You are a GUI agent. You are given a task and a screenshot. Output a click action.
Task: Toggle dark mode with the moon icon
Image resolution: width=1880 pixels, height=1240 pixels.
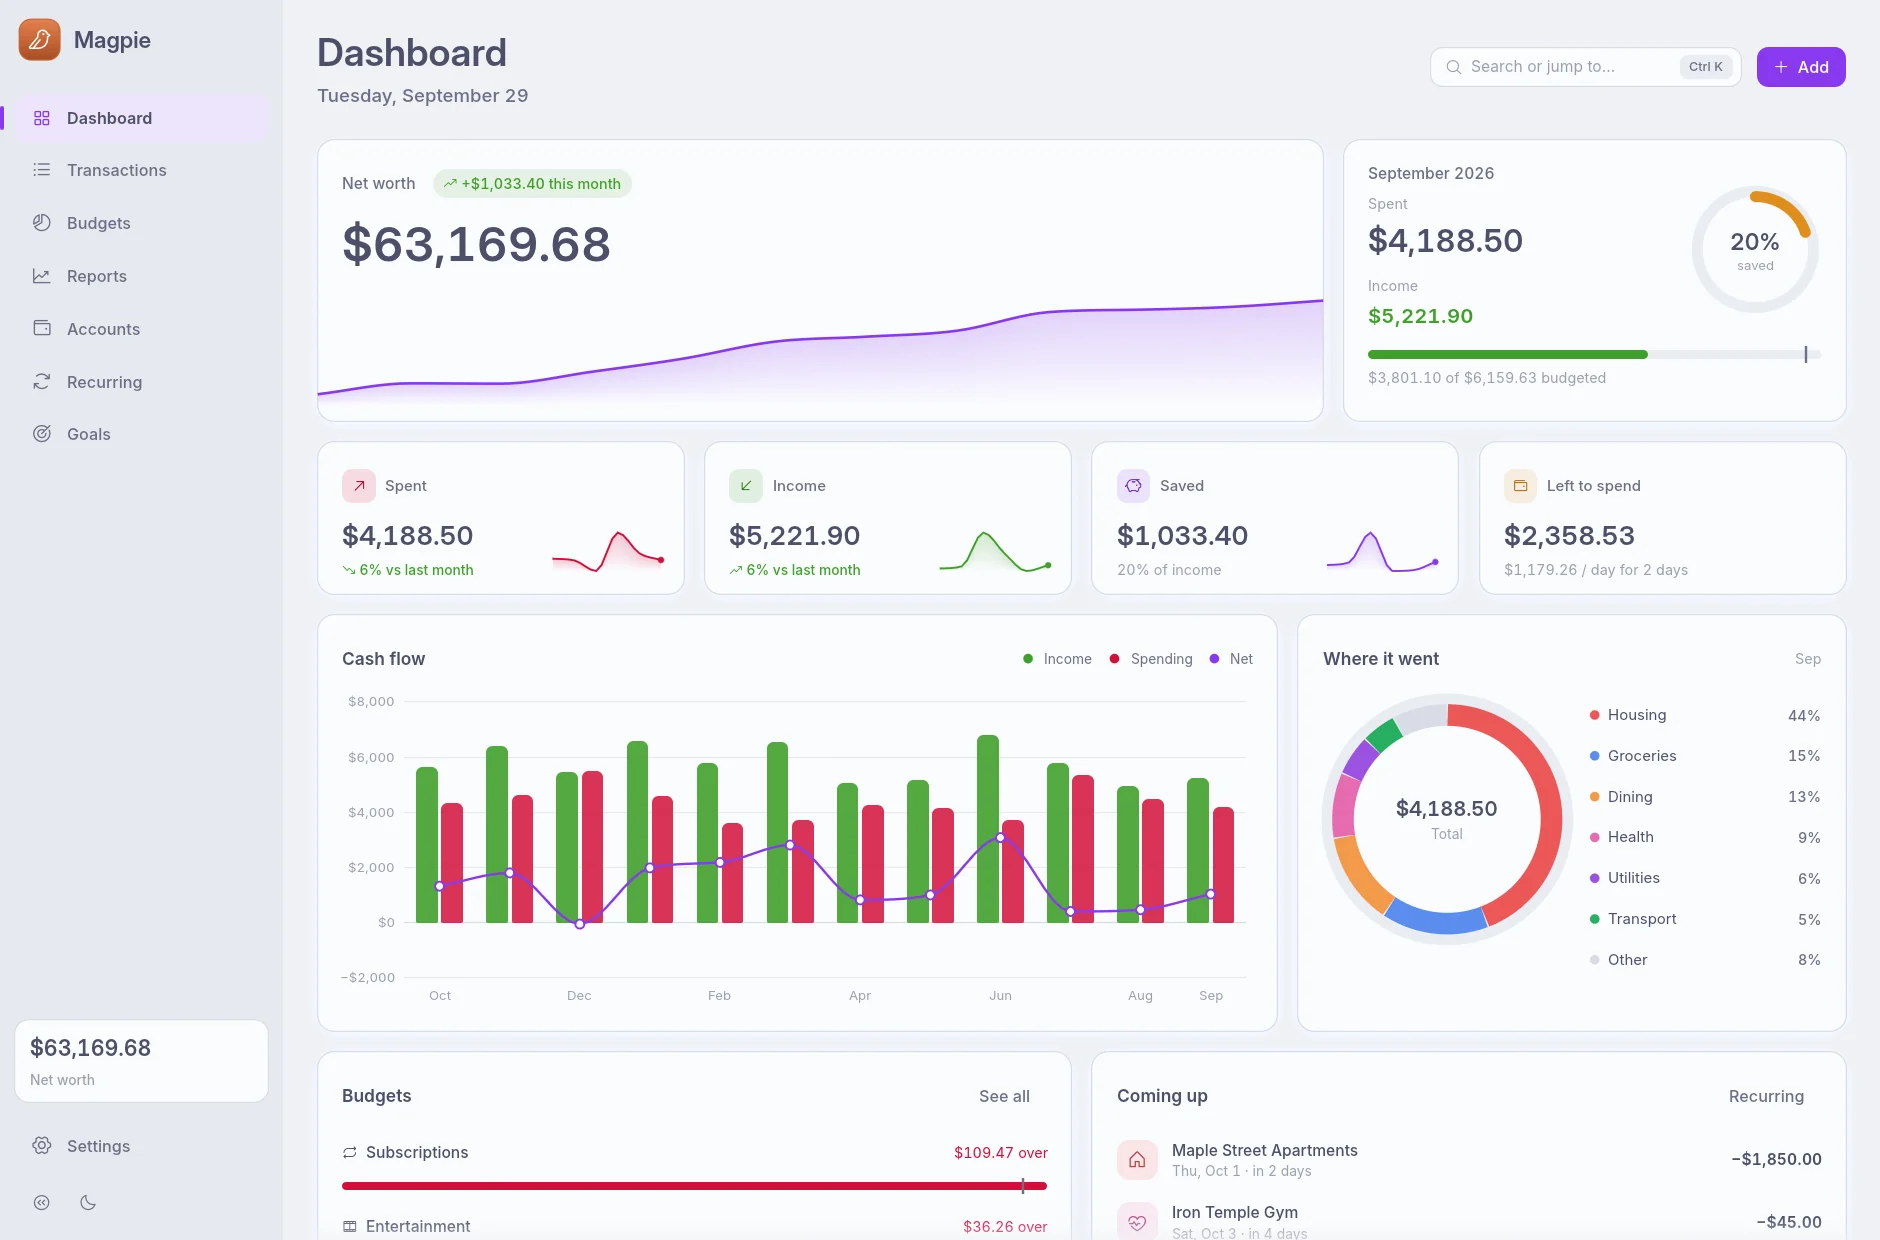[x=88, y=1203]
